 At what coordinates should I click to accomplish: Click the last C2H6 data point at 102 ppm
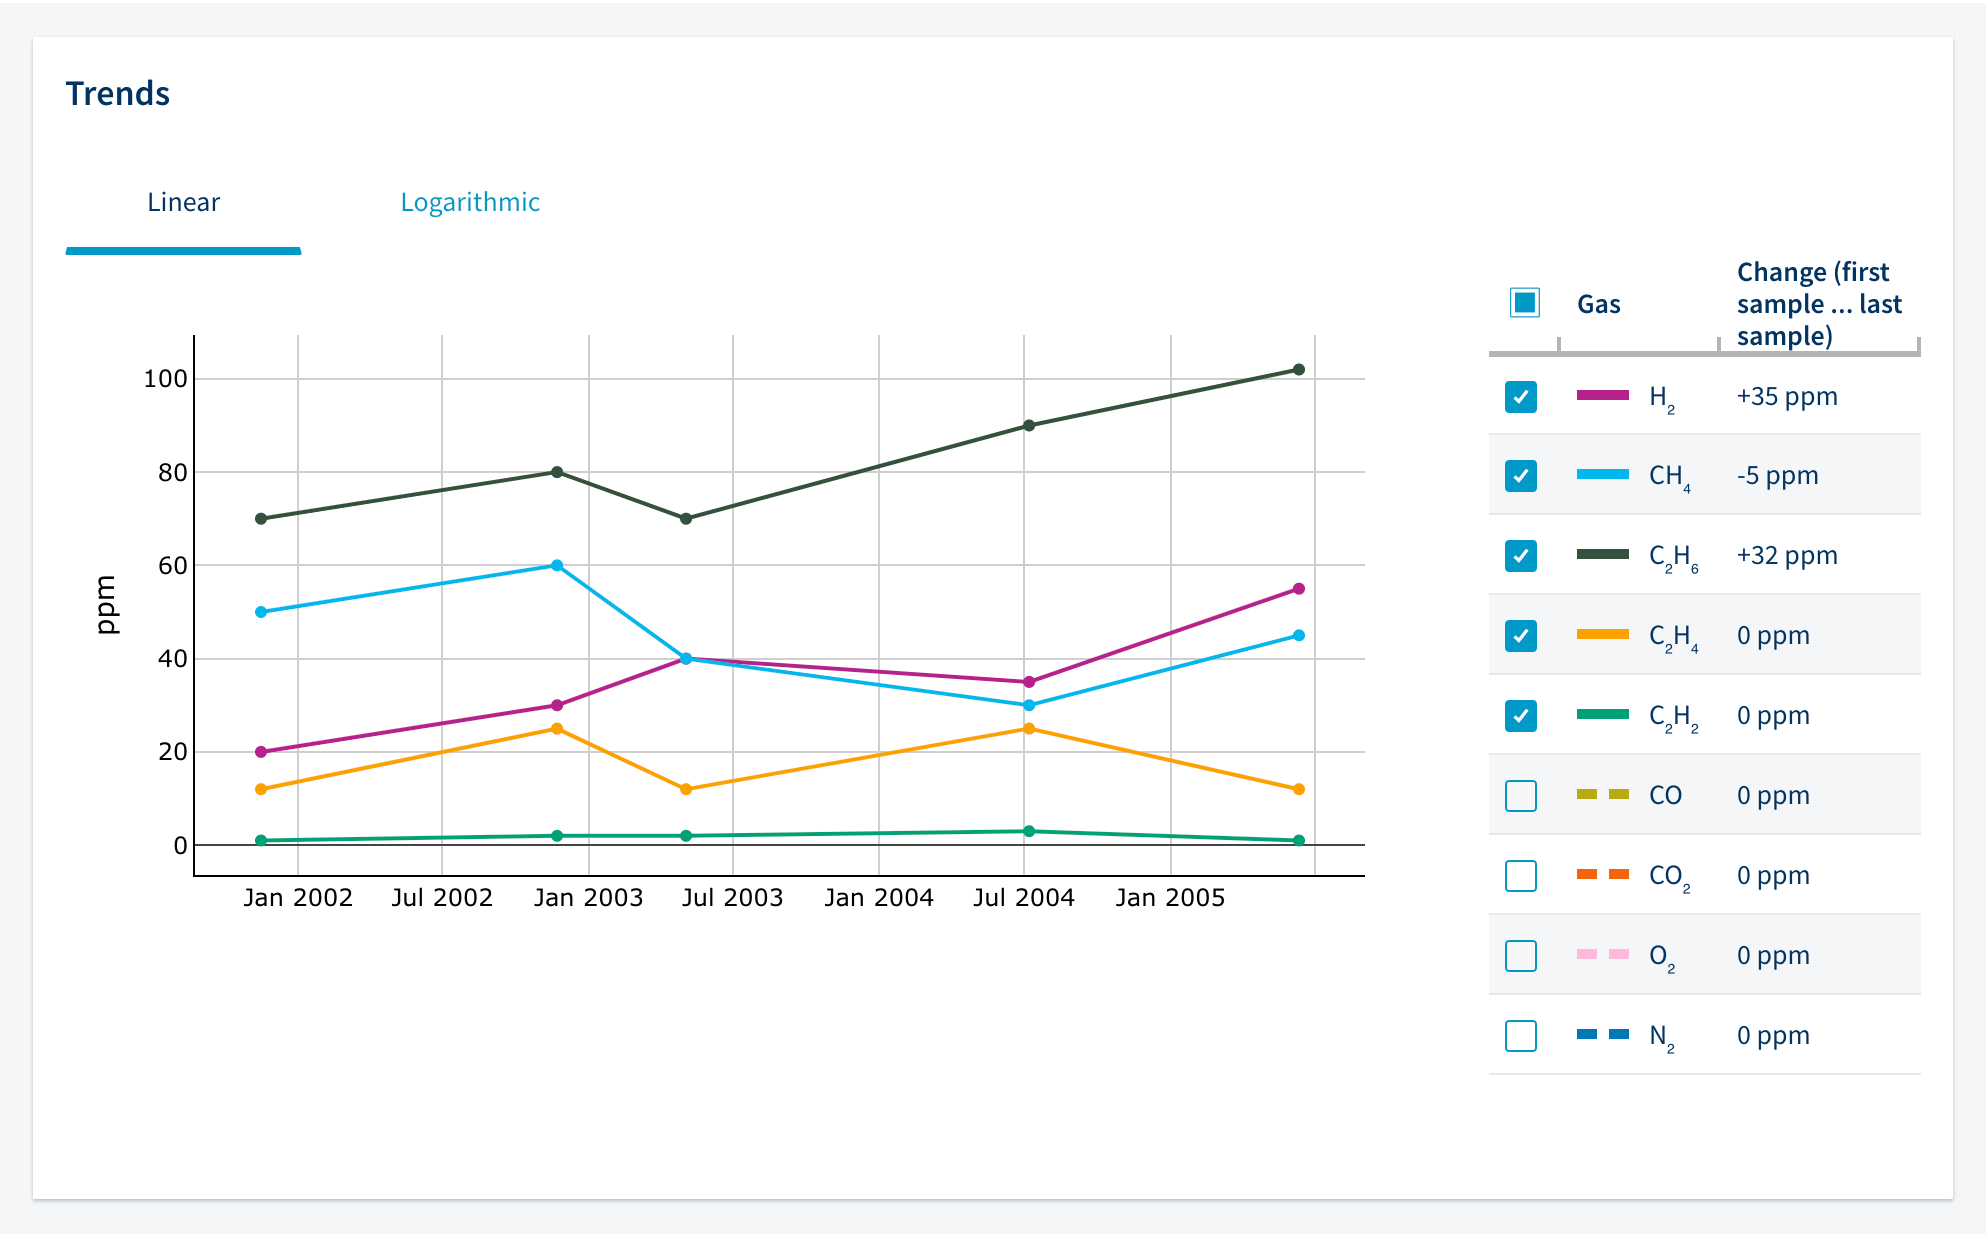pyautogui.click(x=1298, y=370)
